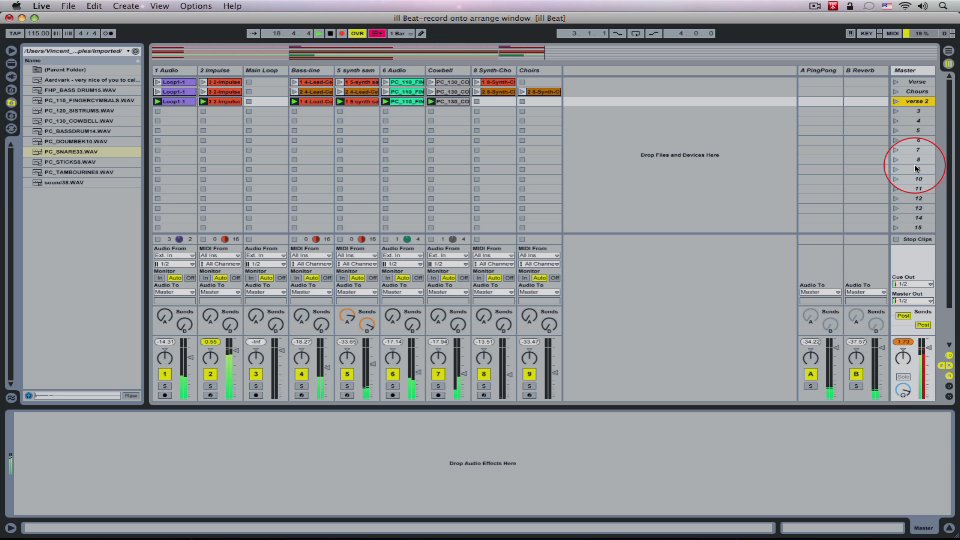The height and width of the screenshot is (540, 960).
Task: Toggle track 2 Impulse activator button
Action: 210,374
